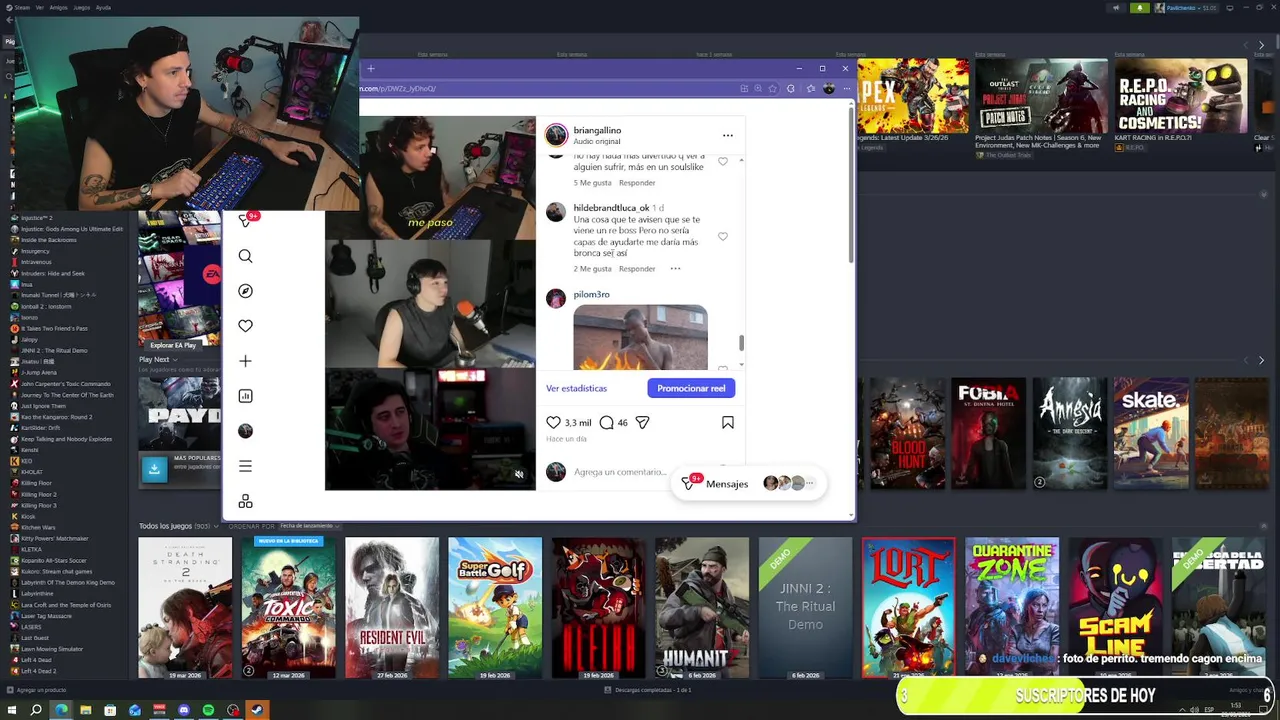Open the Mensajes floating button
This screenshot has width=1280, height=720.
(x=748, y=483)
